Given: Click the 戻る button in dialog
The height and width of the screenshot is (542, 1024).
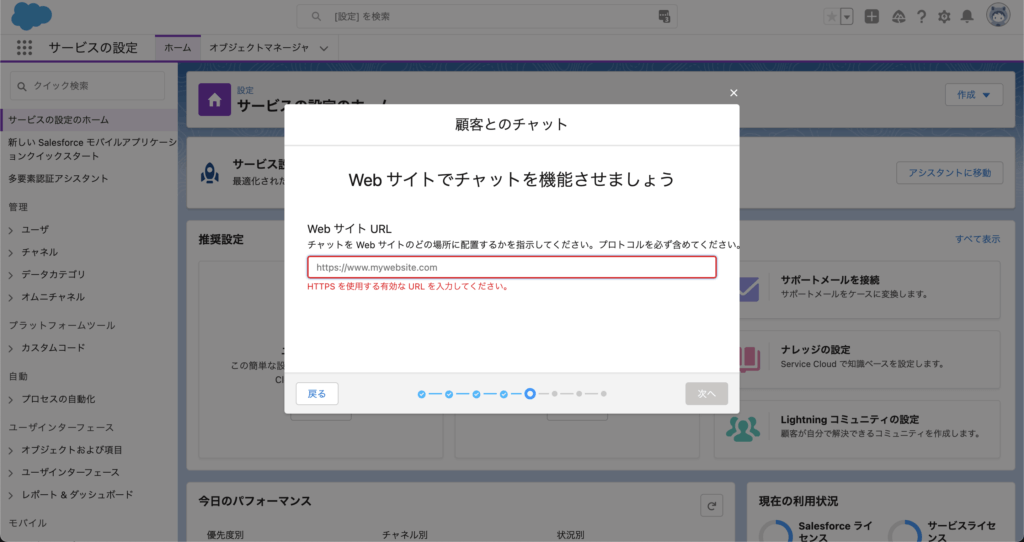Looking at the screenshot, I should [x=317, y=394].
